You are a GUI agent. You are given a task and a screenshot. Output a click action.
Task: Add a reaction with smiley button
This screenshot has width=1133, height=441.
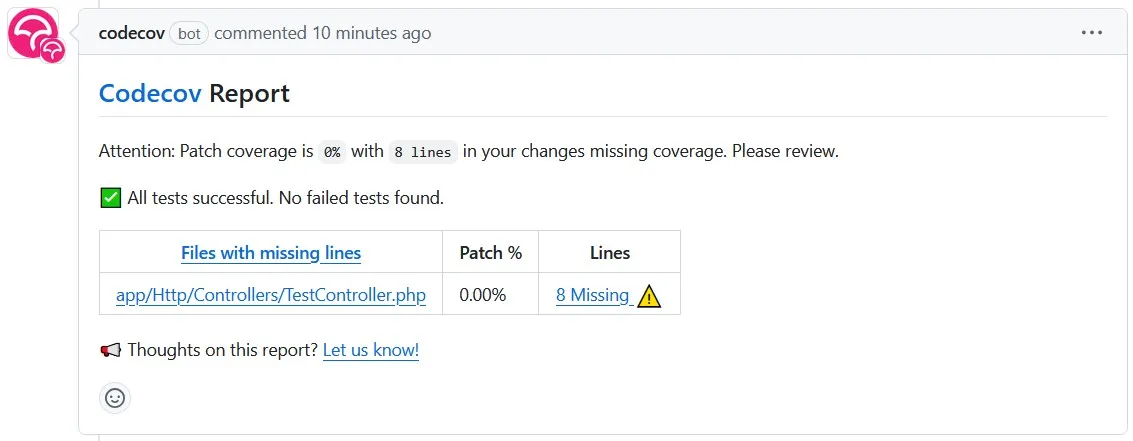coord(115,398)
